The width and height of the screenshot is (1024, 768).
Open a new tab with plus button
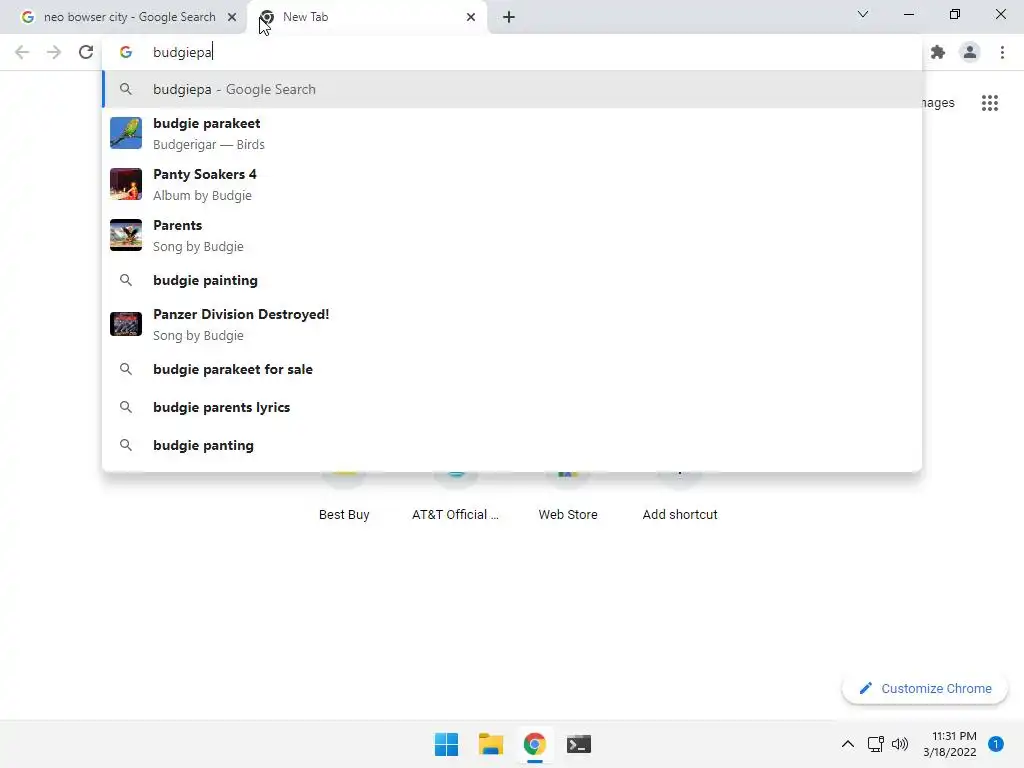click(x=509, y=17)
